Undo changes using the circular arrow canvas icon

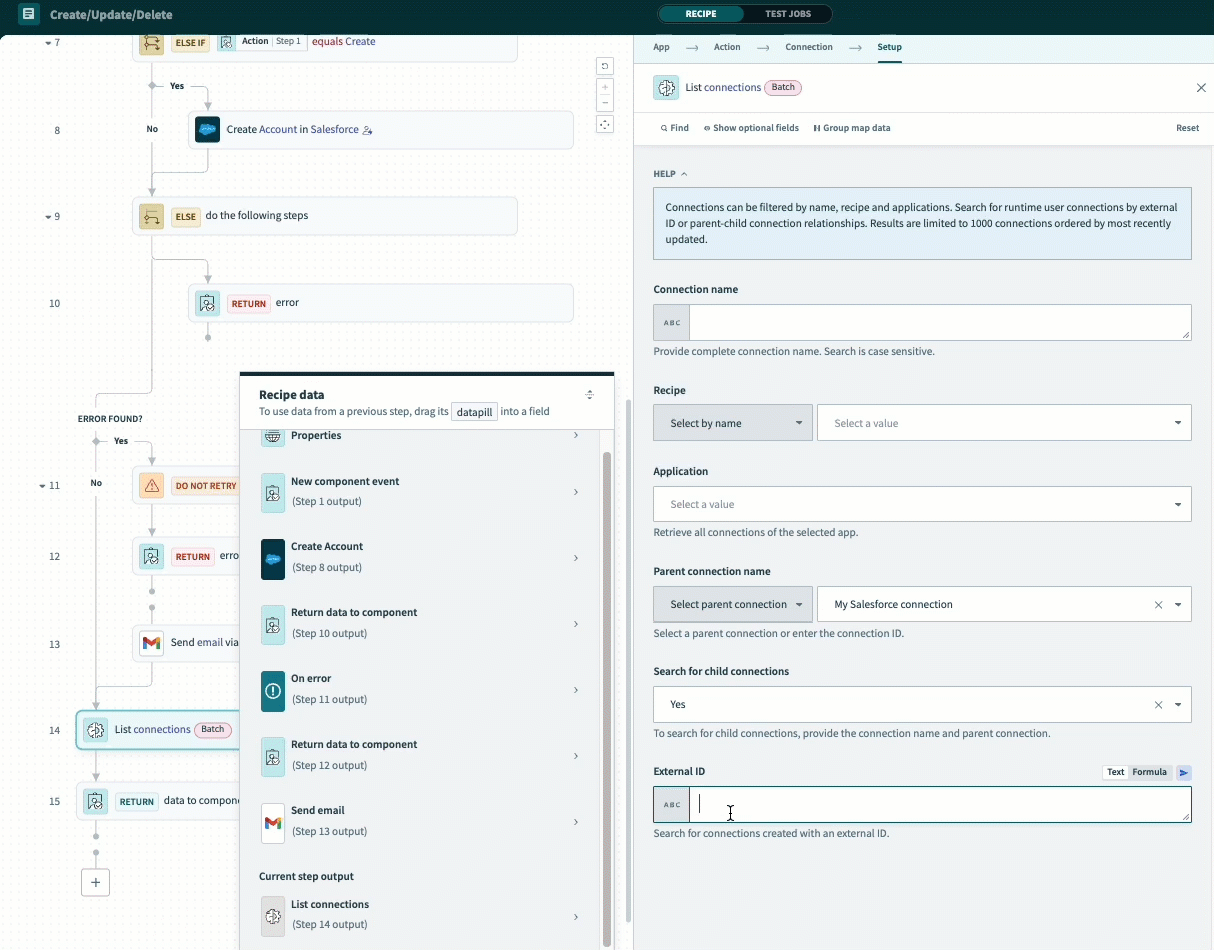click(605, 66)
